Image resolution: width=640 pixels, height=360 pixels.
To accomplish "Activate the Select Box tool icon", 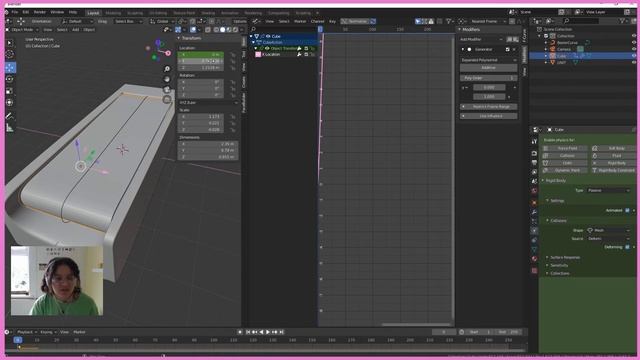I will [10, 43].
